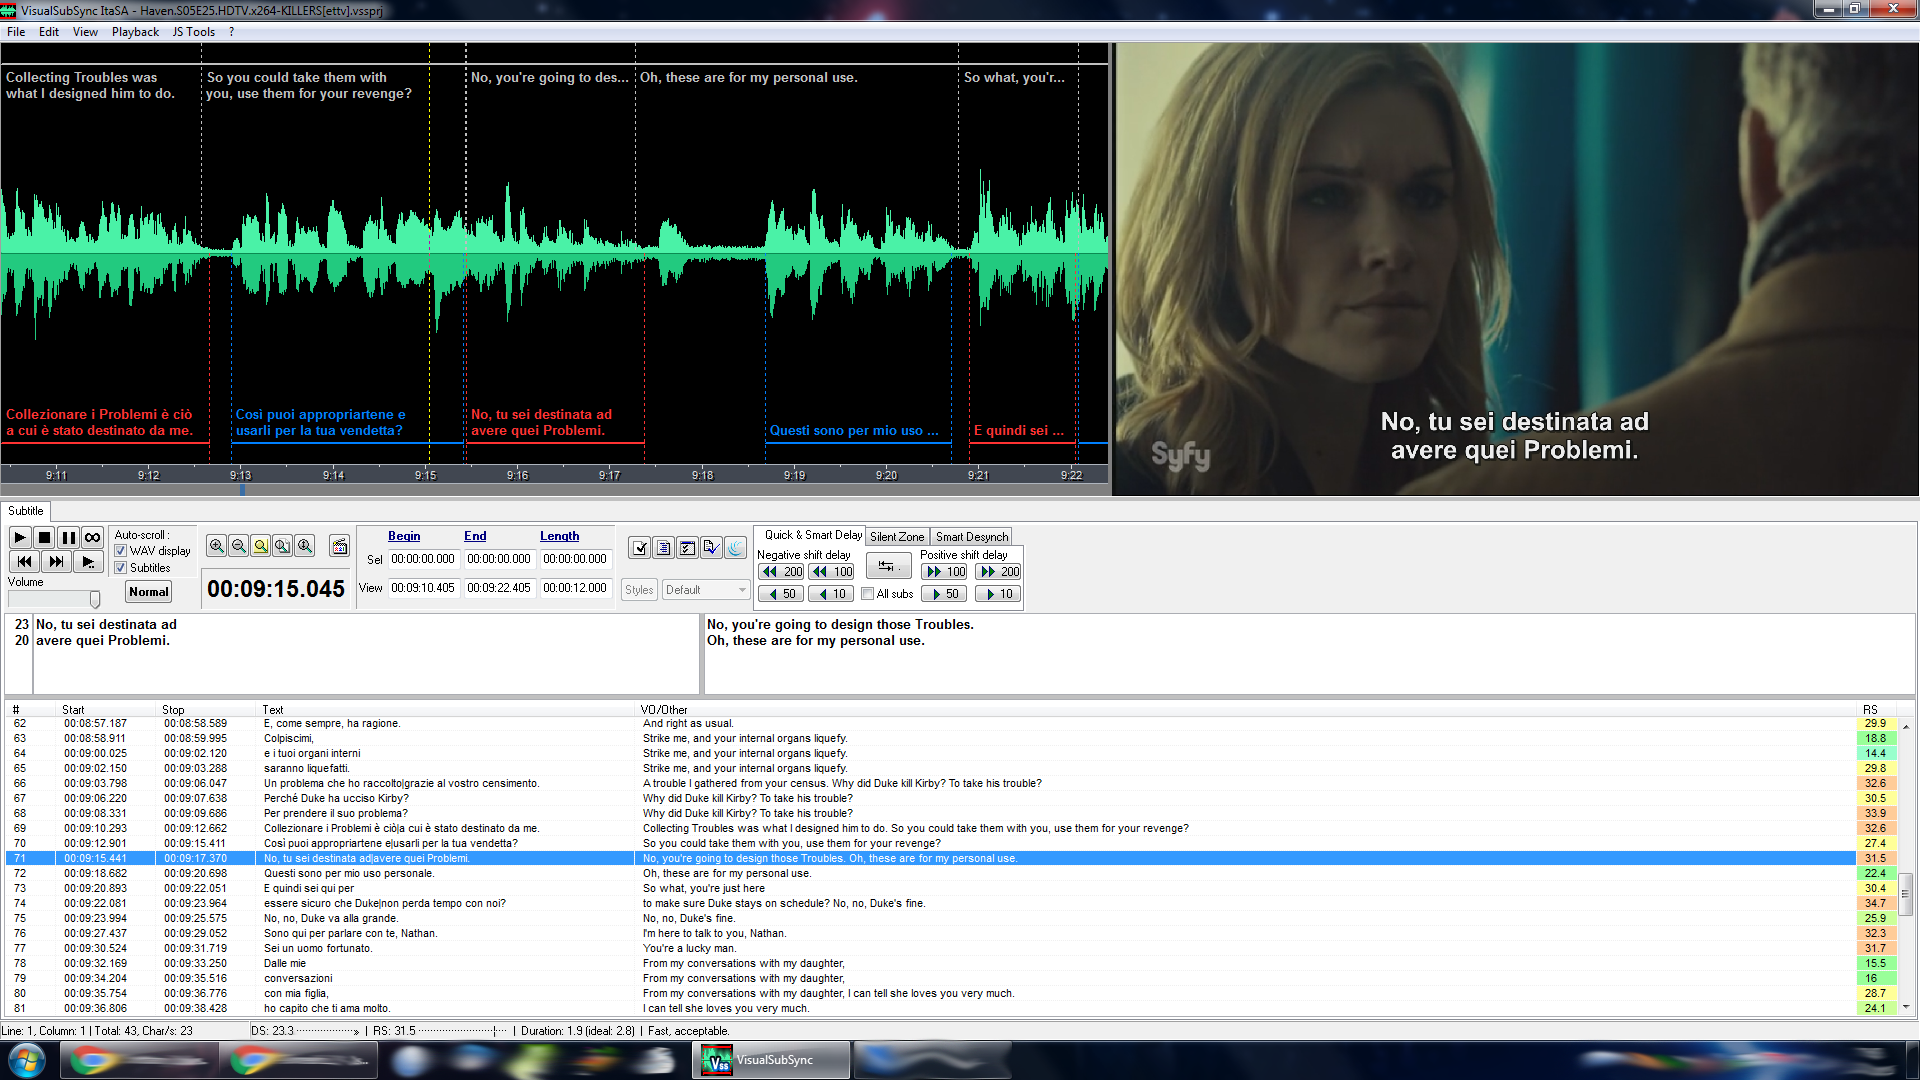This screenshot has width=1920, height=1080.
Task: Adjust the Volume slider
Action: [x=94, y=599]
